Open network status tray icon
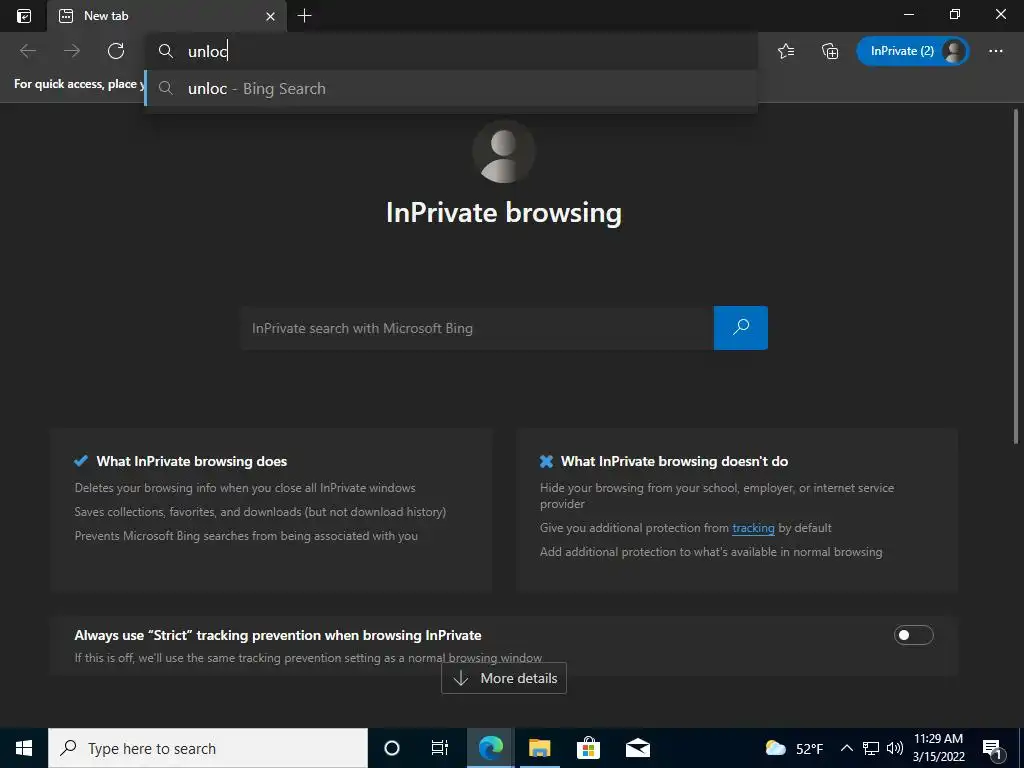The height and width of the screenshot is (768, 1024). click(871, 748)
